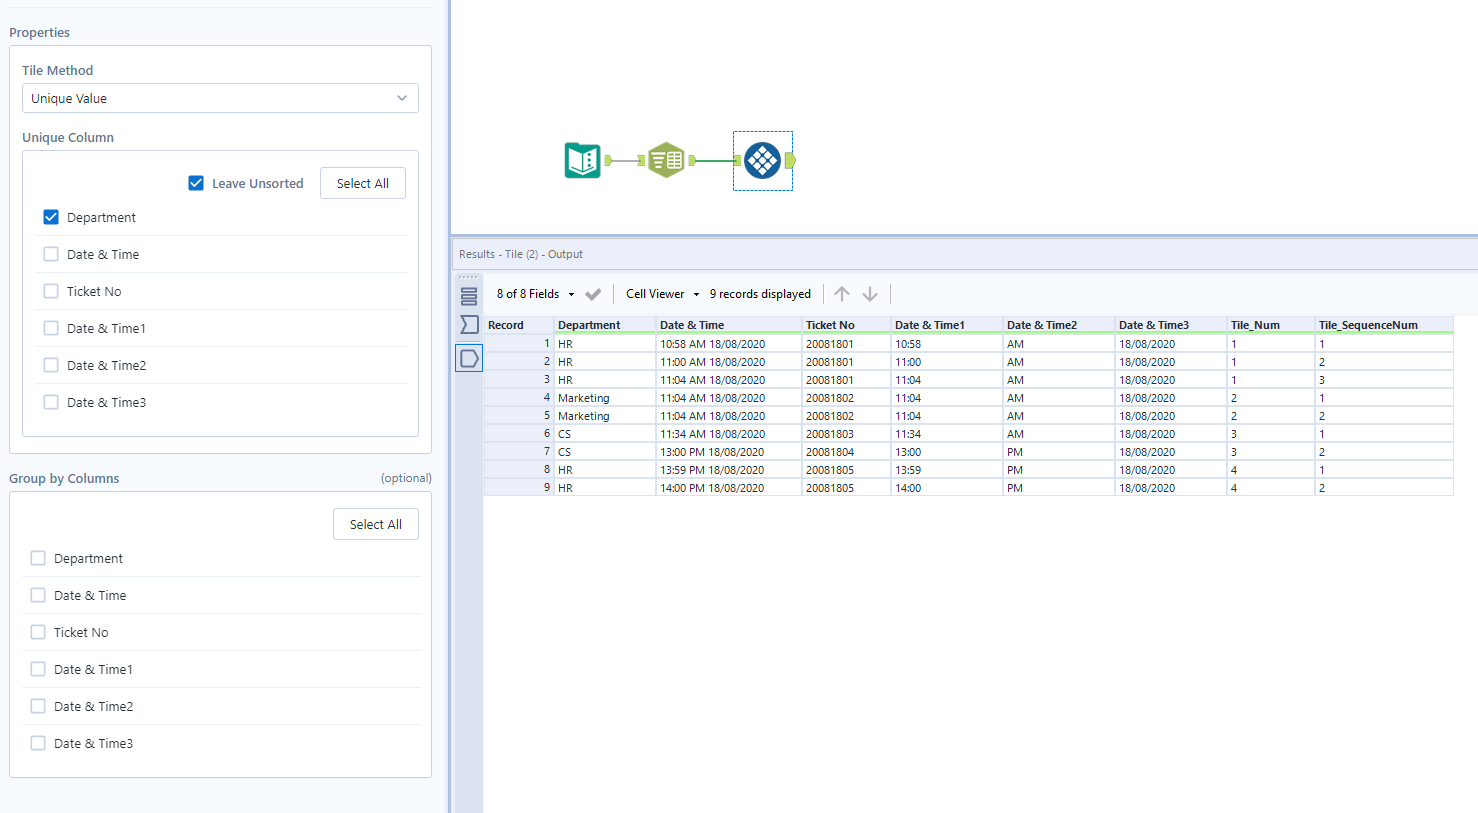Viewport: 1478px width, 813px height.
Task: Check Department under Group by Columns
Action: [x=38, y=558]
